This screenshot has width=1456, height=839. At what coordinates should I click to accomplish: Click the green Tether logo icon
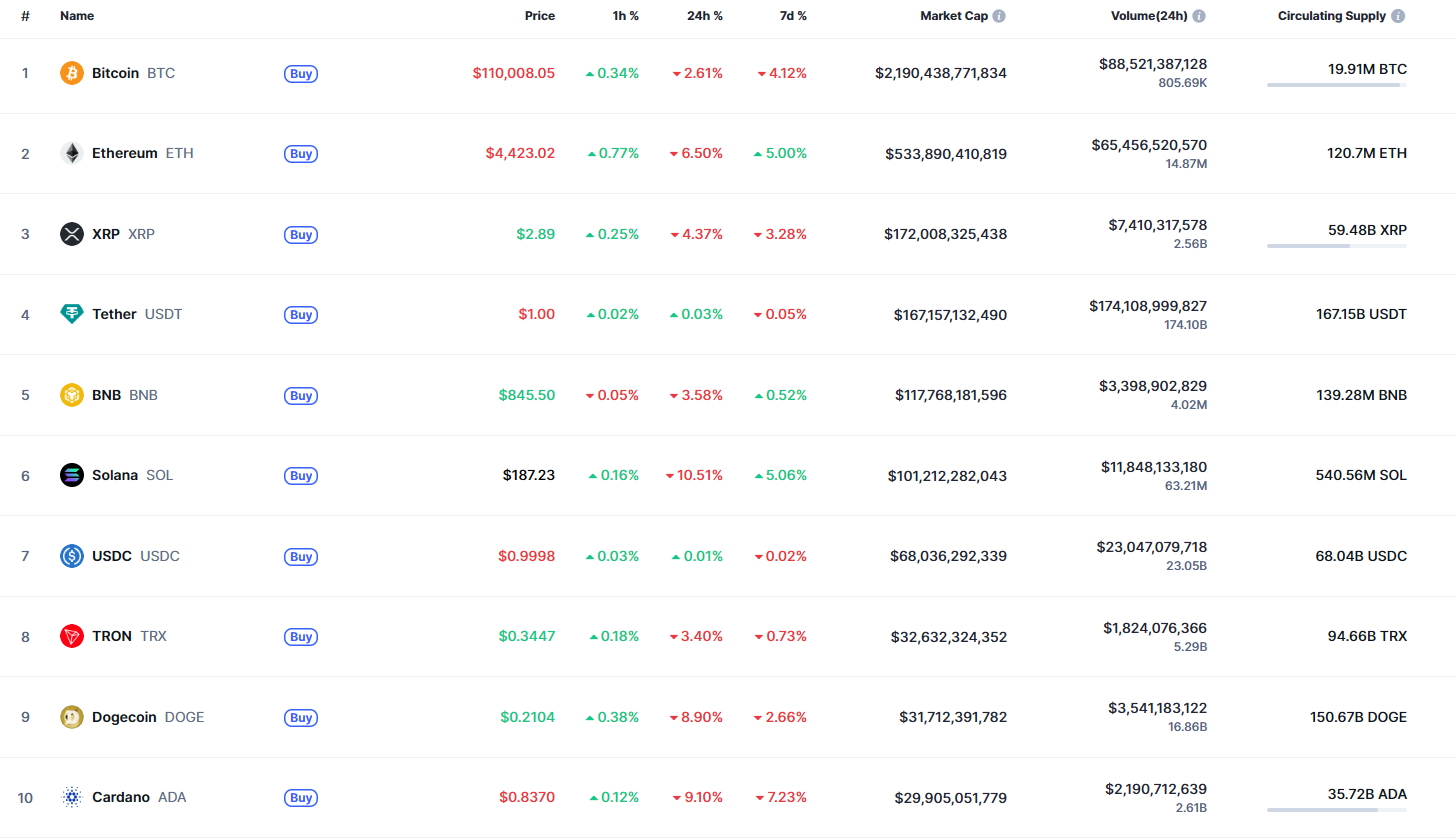tap(72, 314)
